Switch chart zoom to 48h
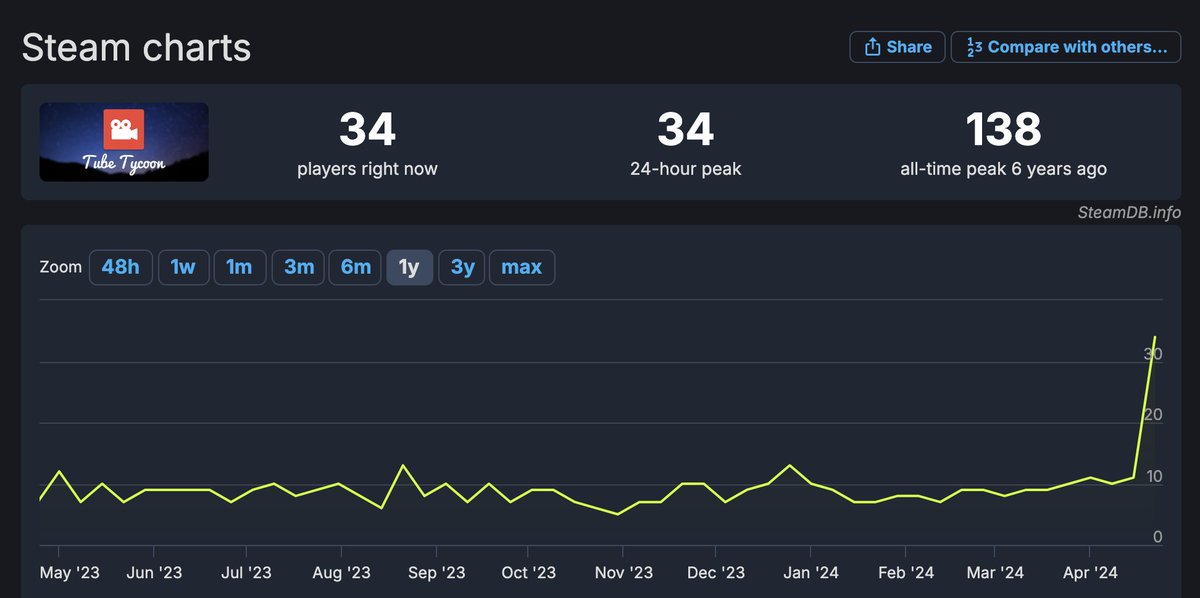The width and height of the screenshot is (1200, 598). coord(120,267)
